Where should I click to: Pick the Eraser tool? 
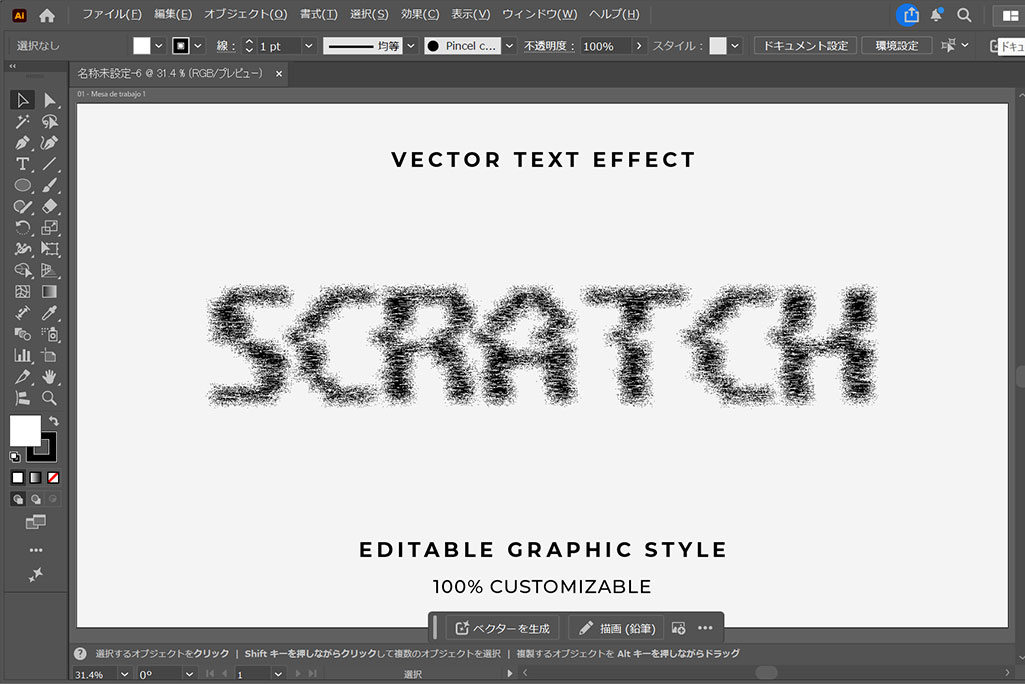pyautogui.click(x=49, y=206)
